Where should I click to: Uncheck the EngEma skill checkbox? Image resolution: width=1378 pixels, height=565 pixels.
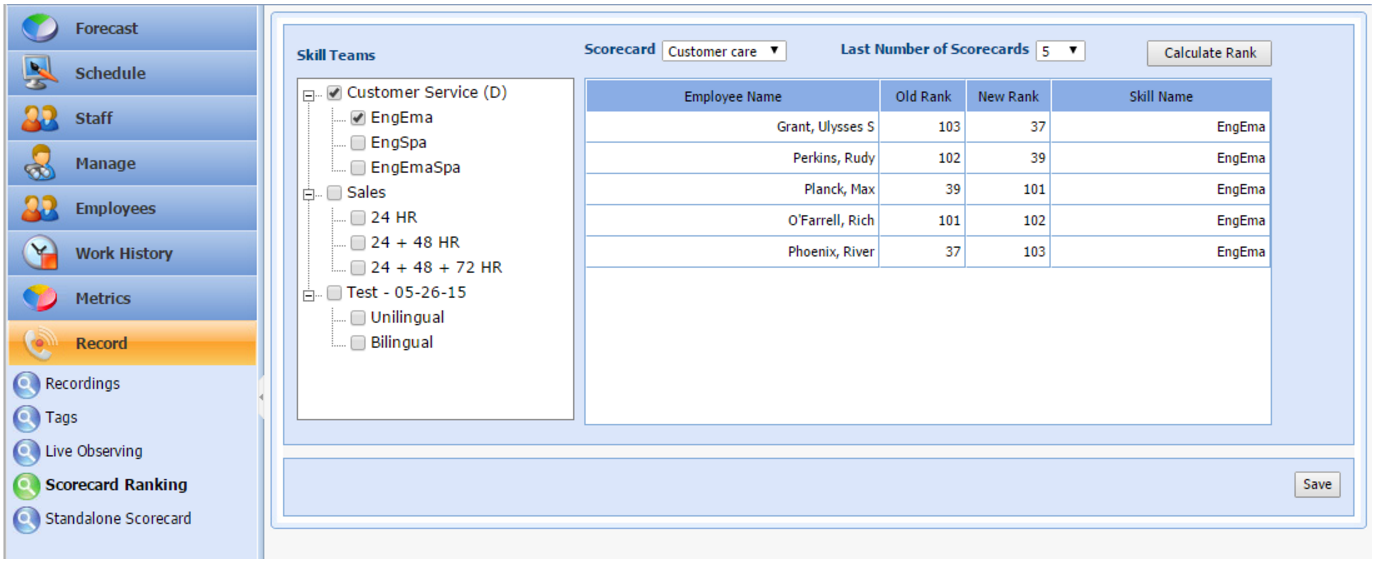[x=358, y=118]
